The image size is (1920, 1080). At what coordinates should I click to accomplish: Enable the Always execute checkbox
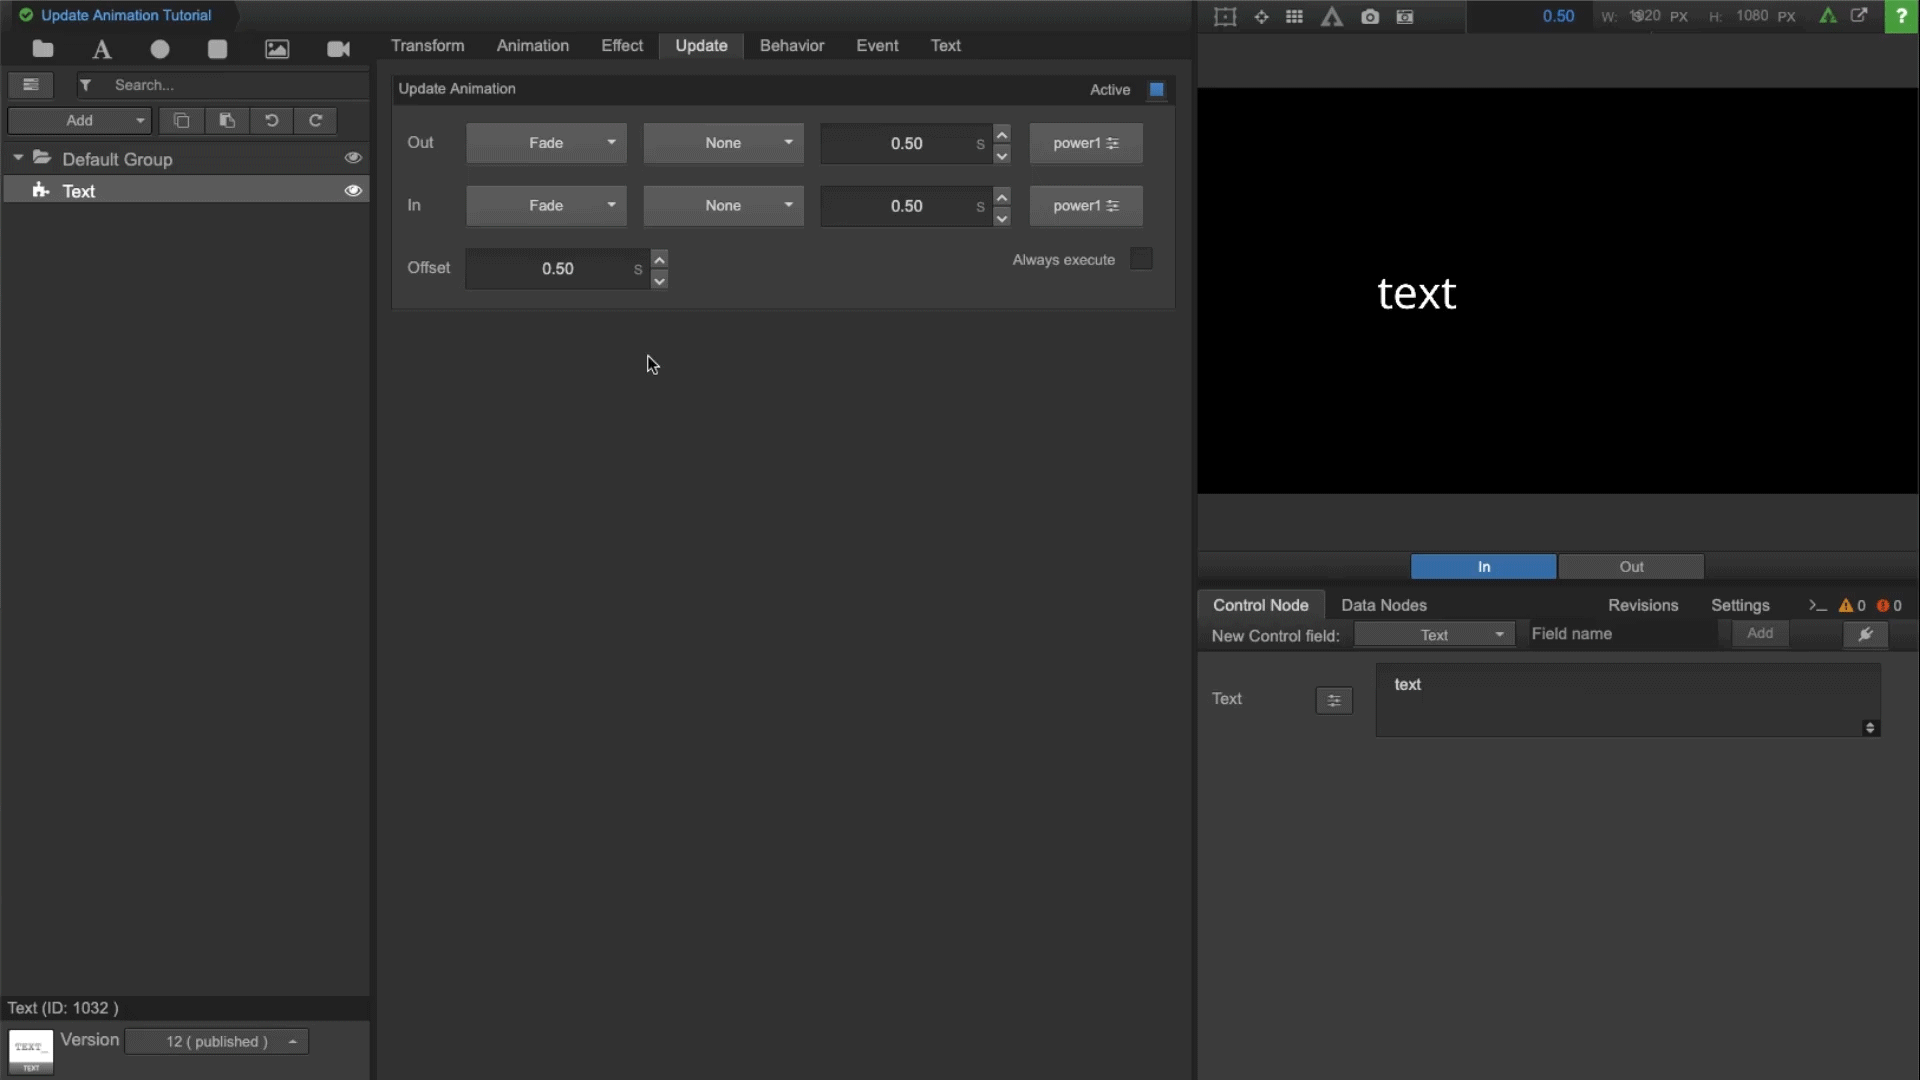pyautogui.click(x=1141, y=259)
